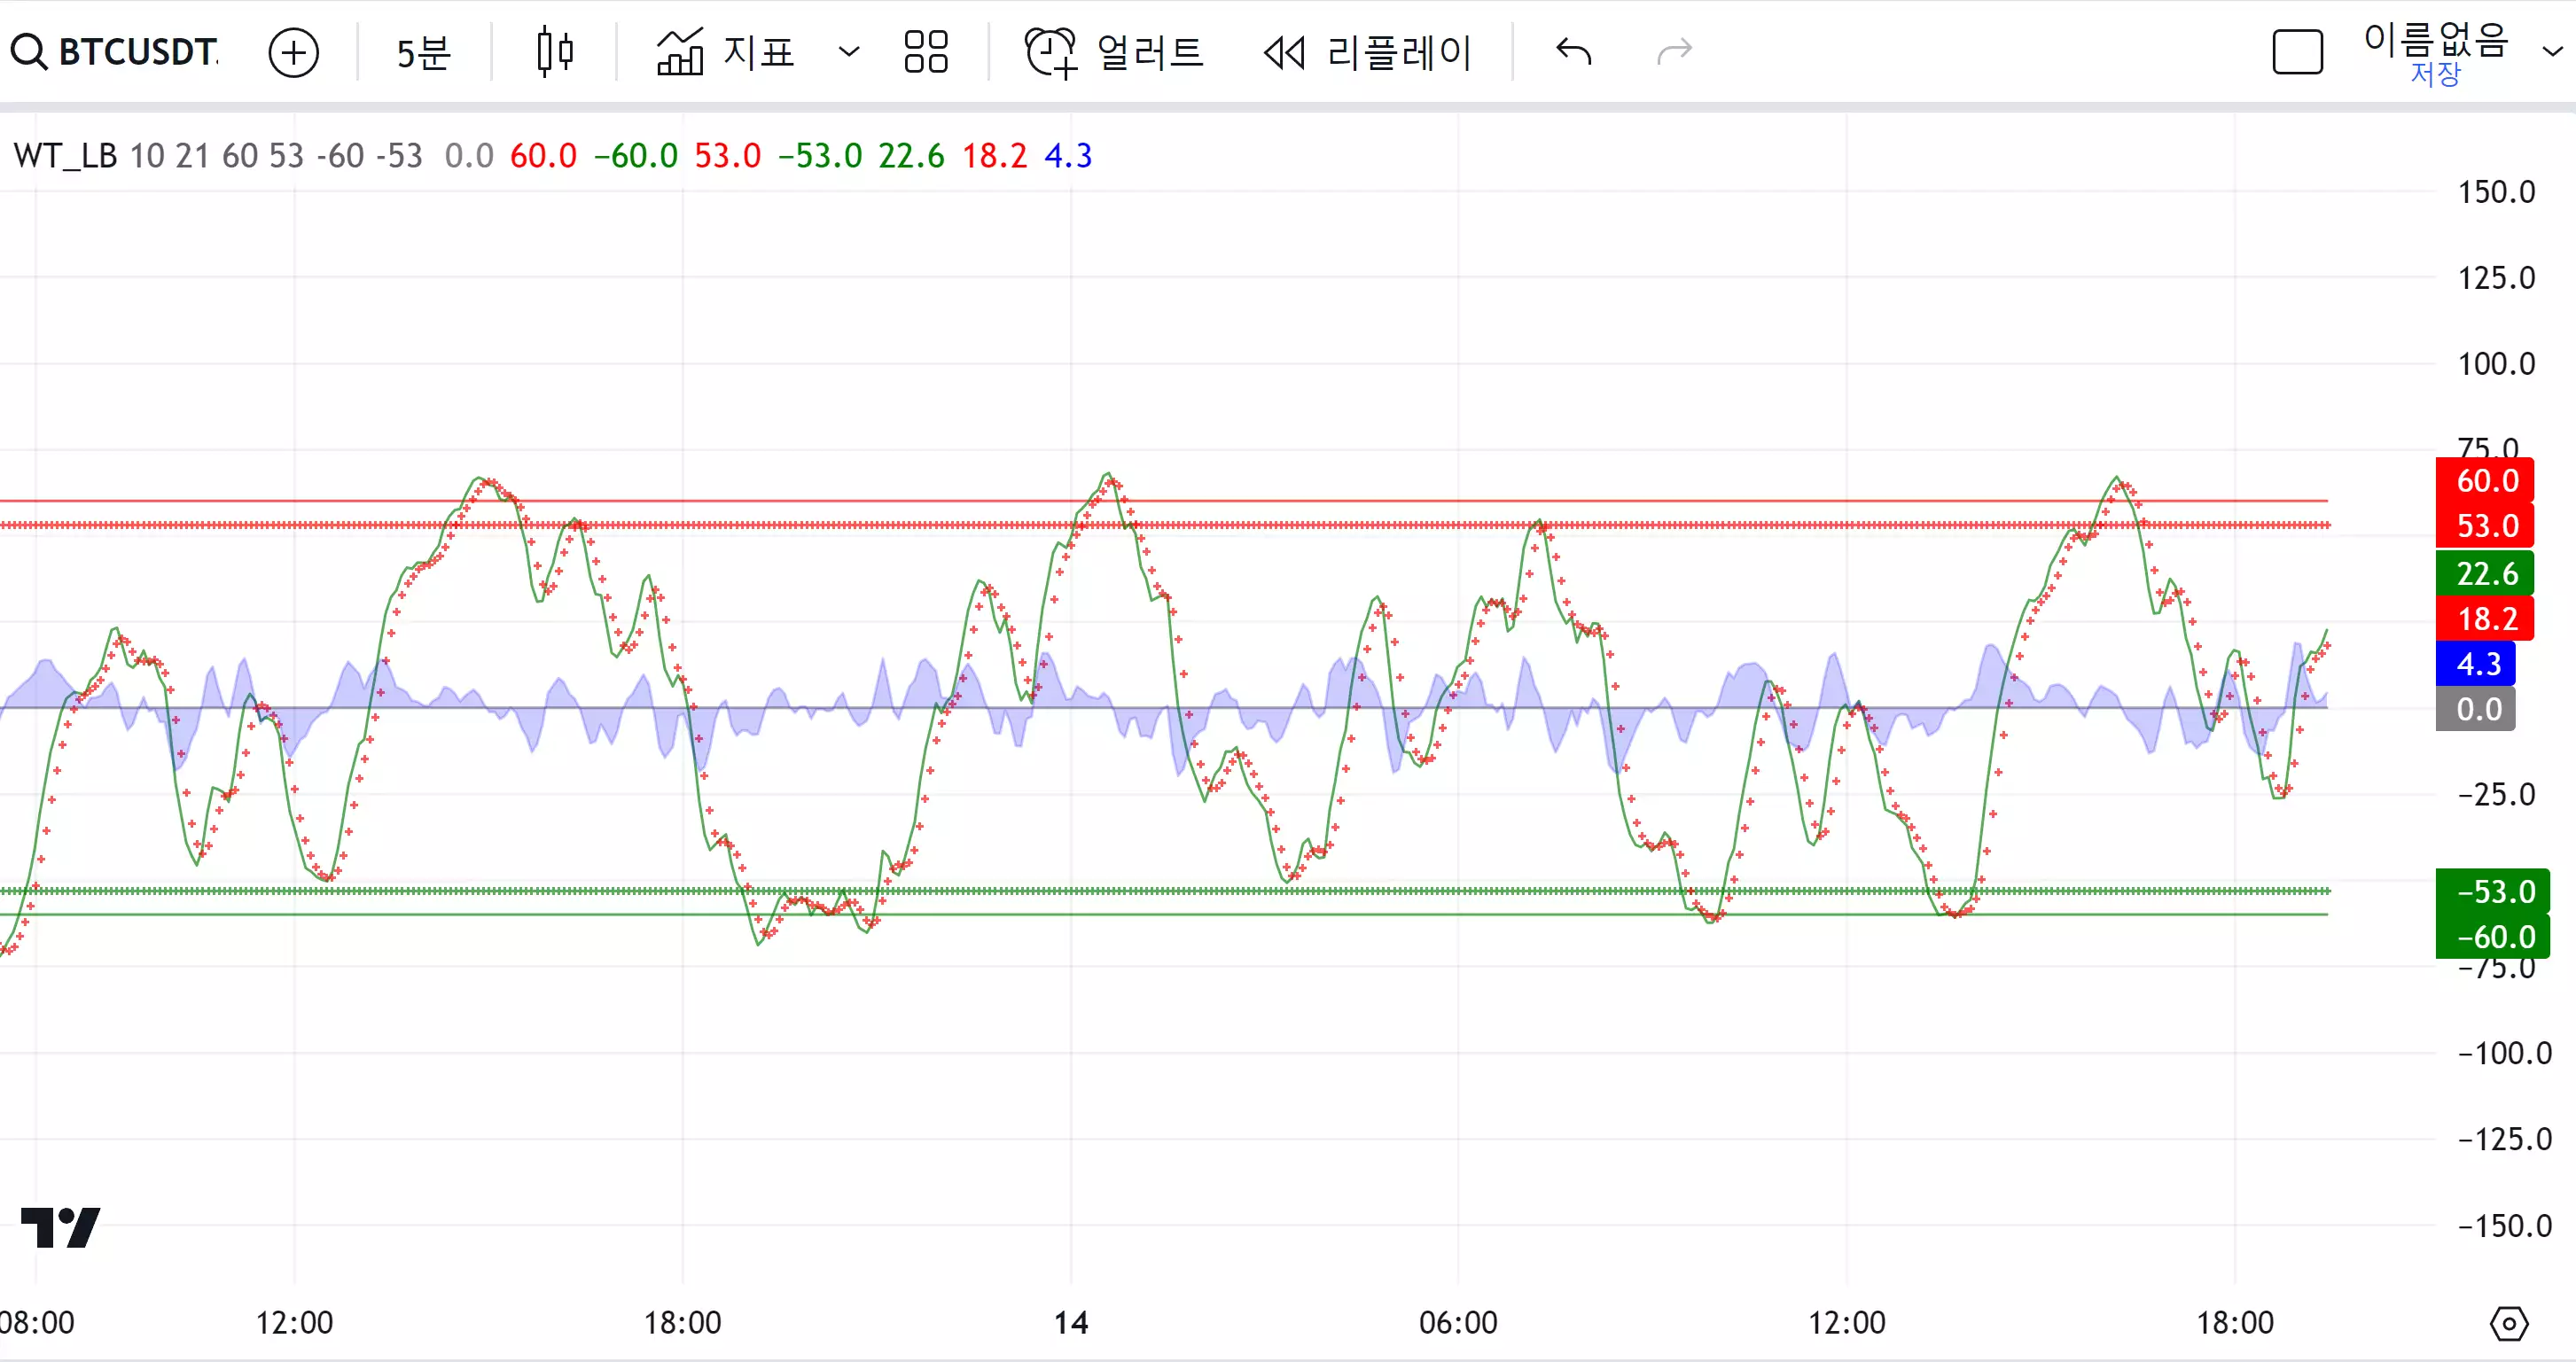Expand the layout name dropdown chevron
2576x1362 pixels.
(x=2553, y=52)
